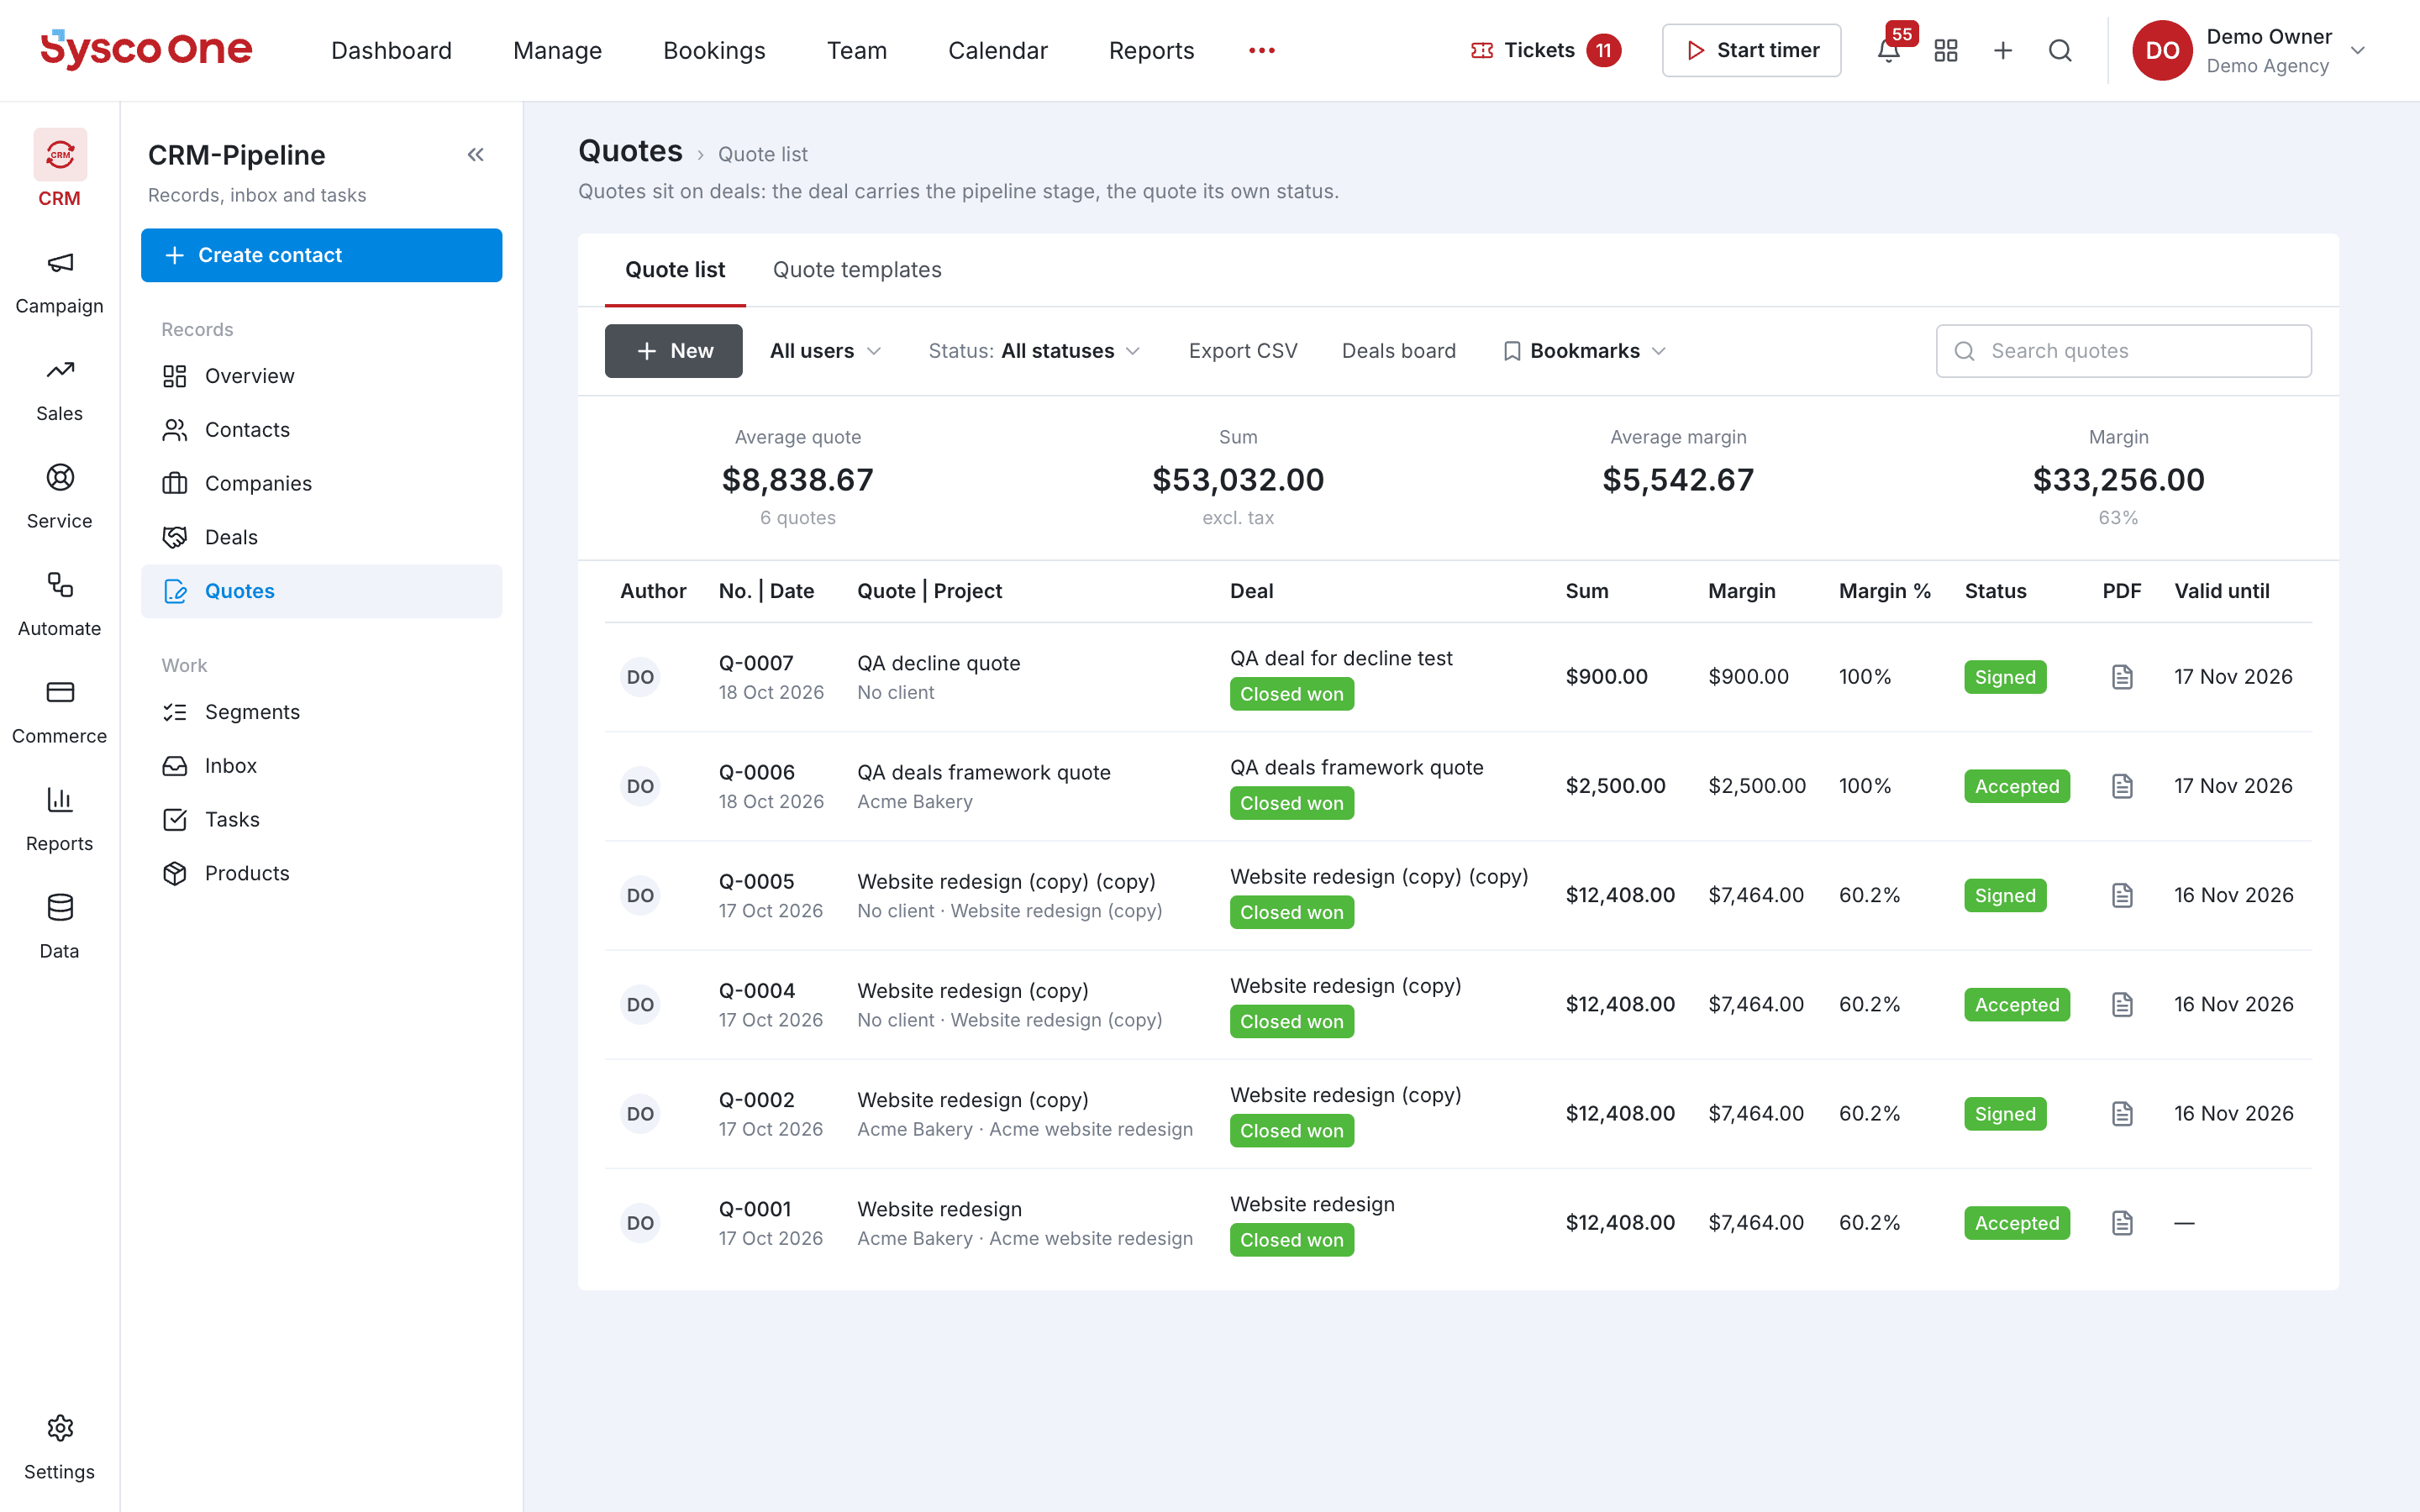Image resolution: width=2420 pixels, height=1512 pixels.
Task: Click quote number Q-0006
Action: click(x=756, y=772)
